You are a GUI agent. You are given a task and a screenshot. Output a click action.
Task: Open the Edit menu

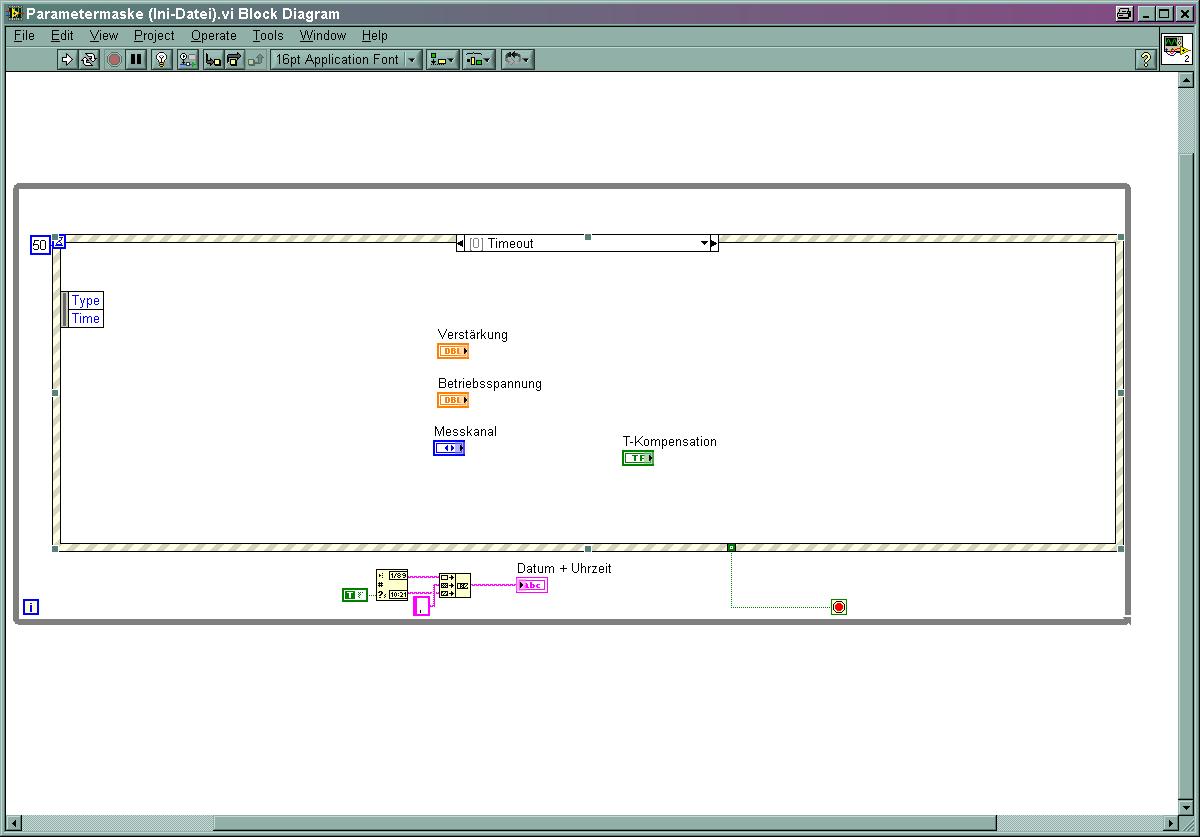62,35
